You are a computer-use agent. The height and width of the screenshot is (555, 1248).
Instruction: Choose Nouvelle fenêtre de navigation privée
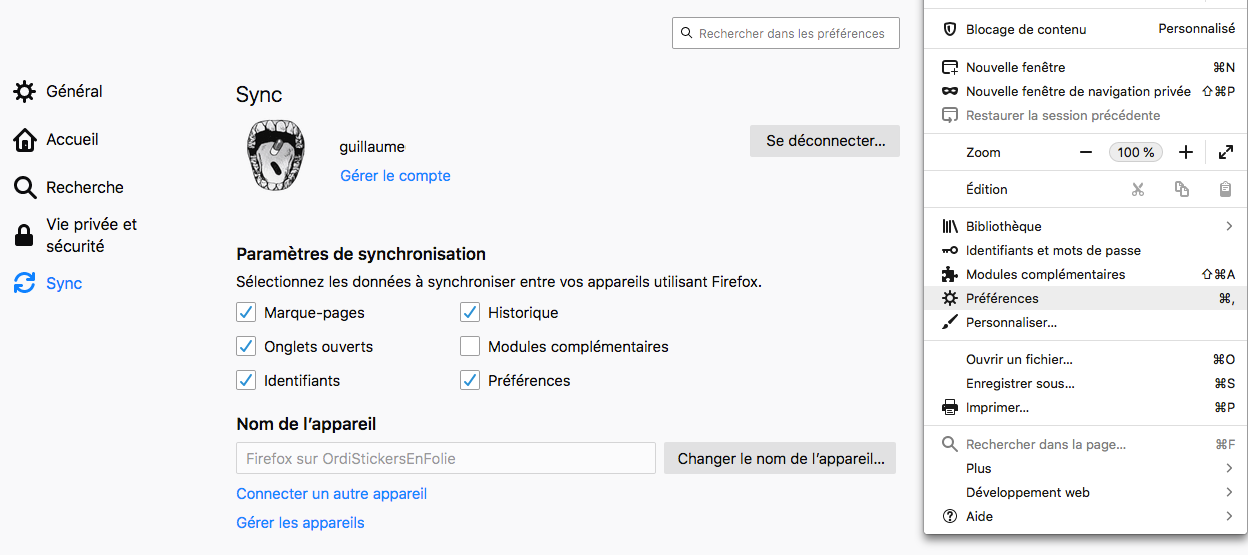tap(1086, 91)
